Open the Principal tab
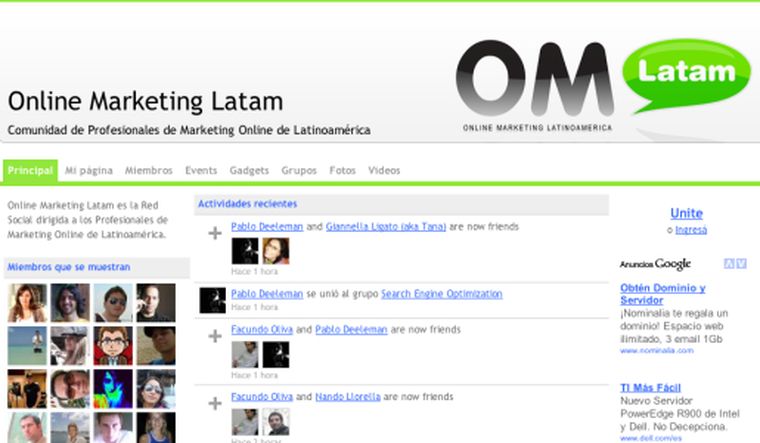 pos(30,171)
